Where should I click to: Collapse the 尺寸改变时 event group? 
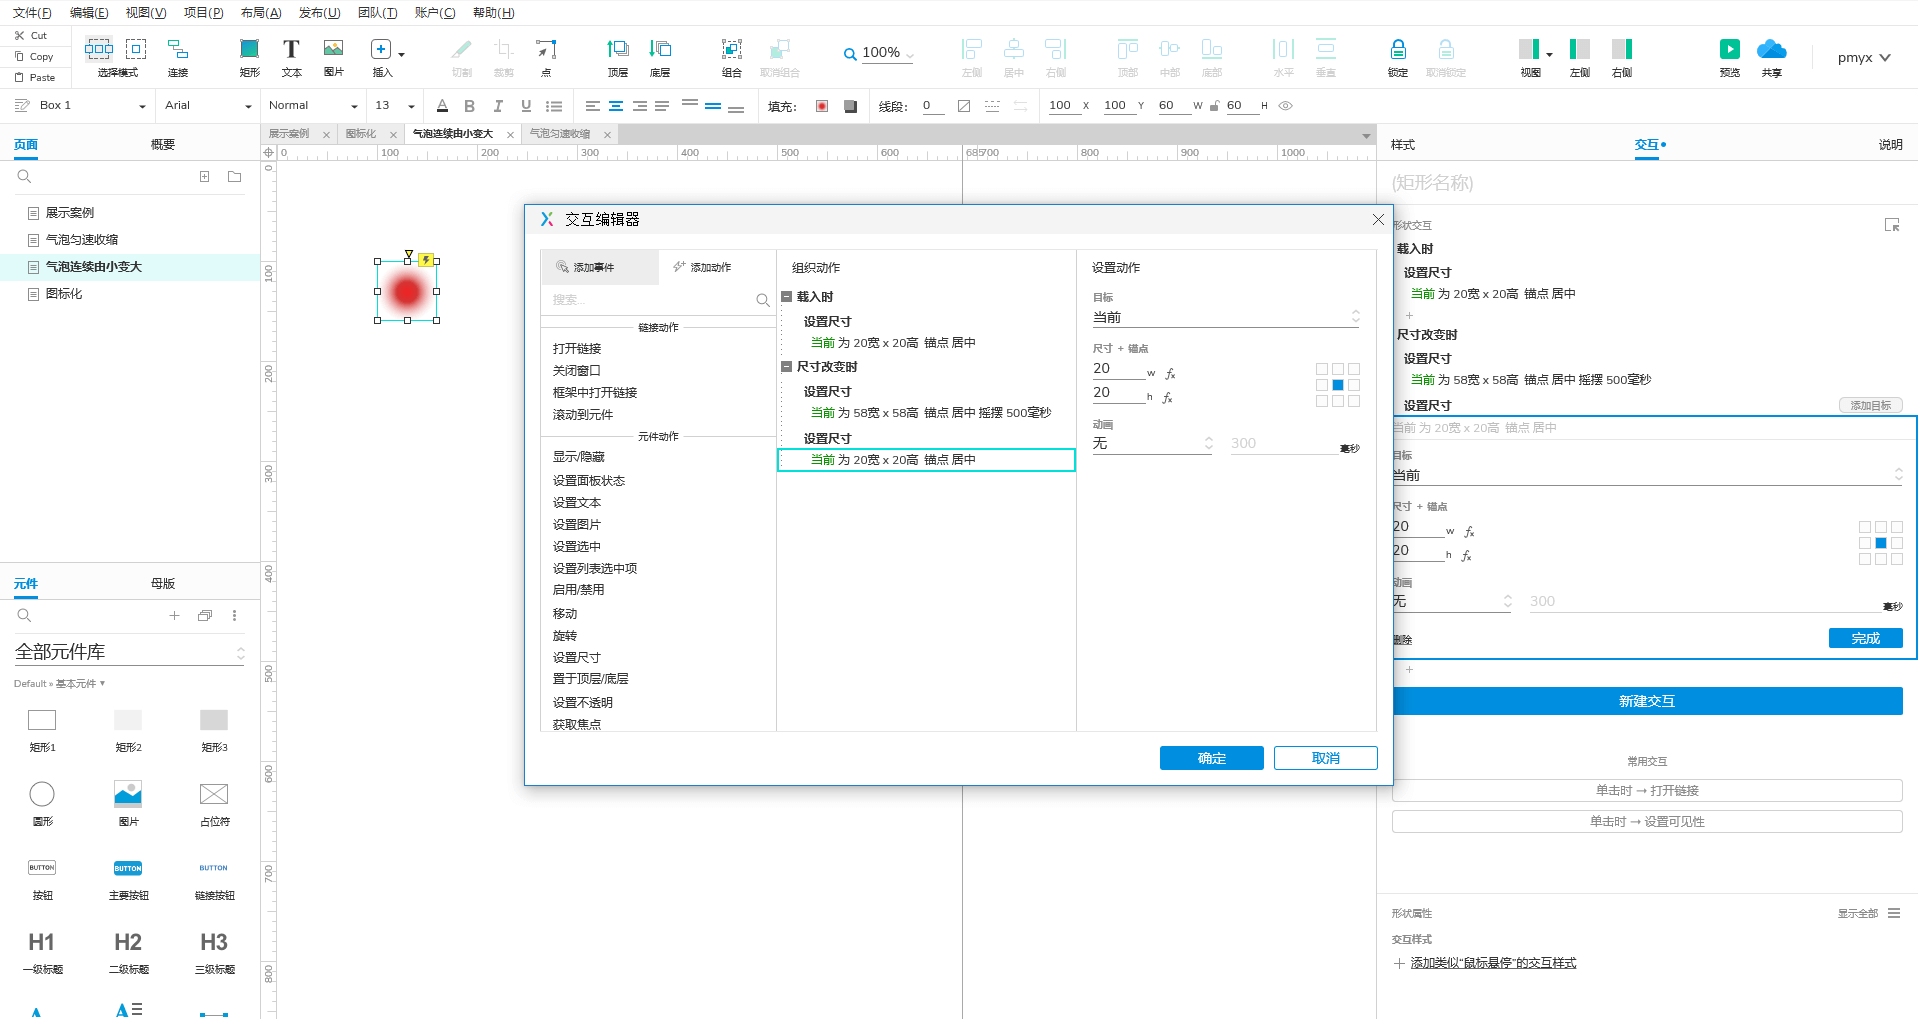click(787, 367)
